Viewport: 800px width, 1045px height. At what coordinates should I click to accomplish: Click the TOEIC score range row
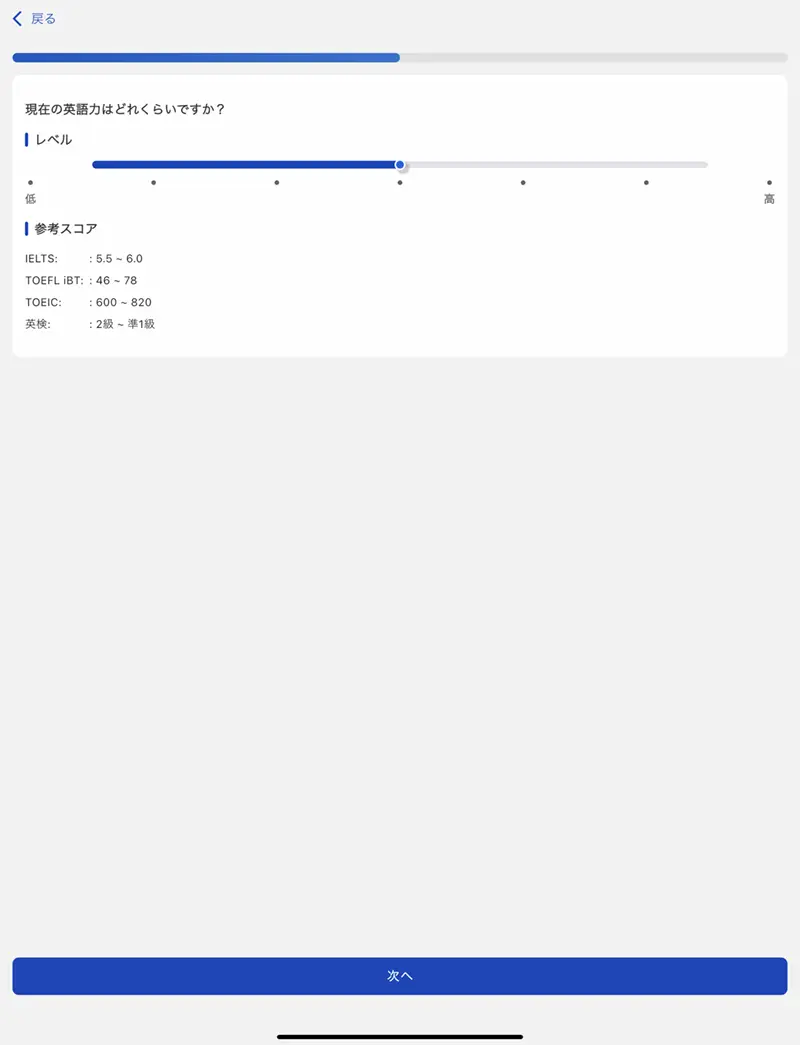pyautogui.click(x=88, y=302)
